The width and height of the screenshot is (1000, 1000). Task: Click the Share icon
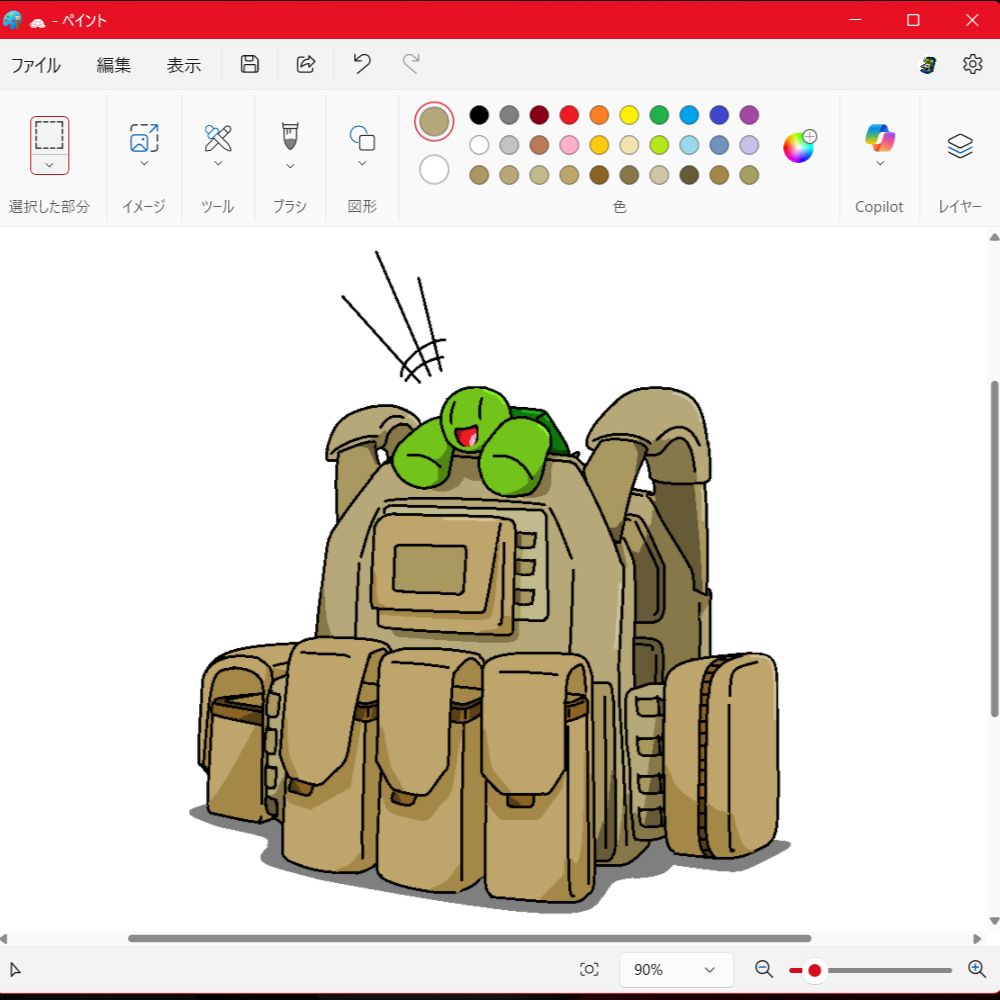pyautogui.click(x=305, y=64)
